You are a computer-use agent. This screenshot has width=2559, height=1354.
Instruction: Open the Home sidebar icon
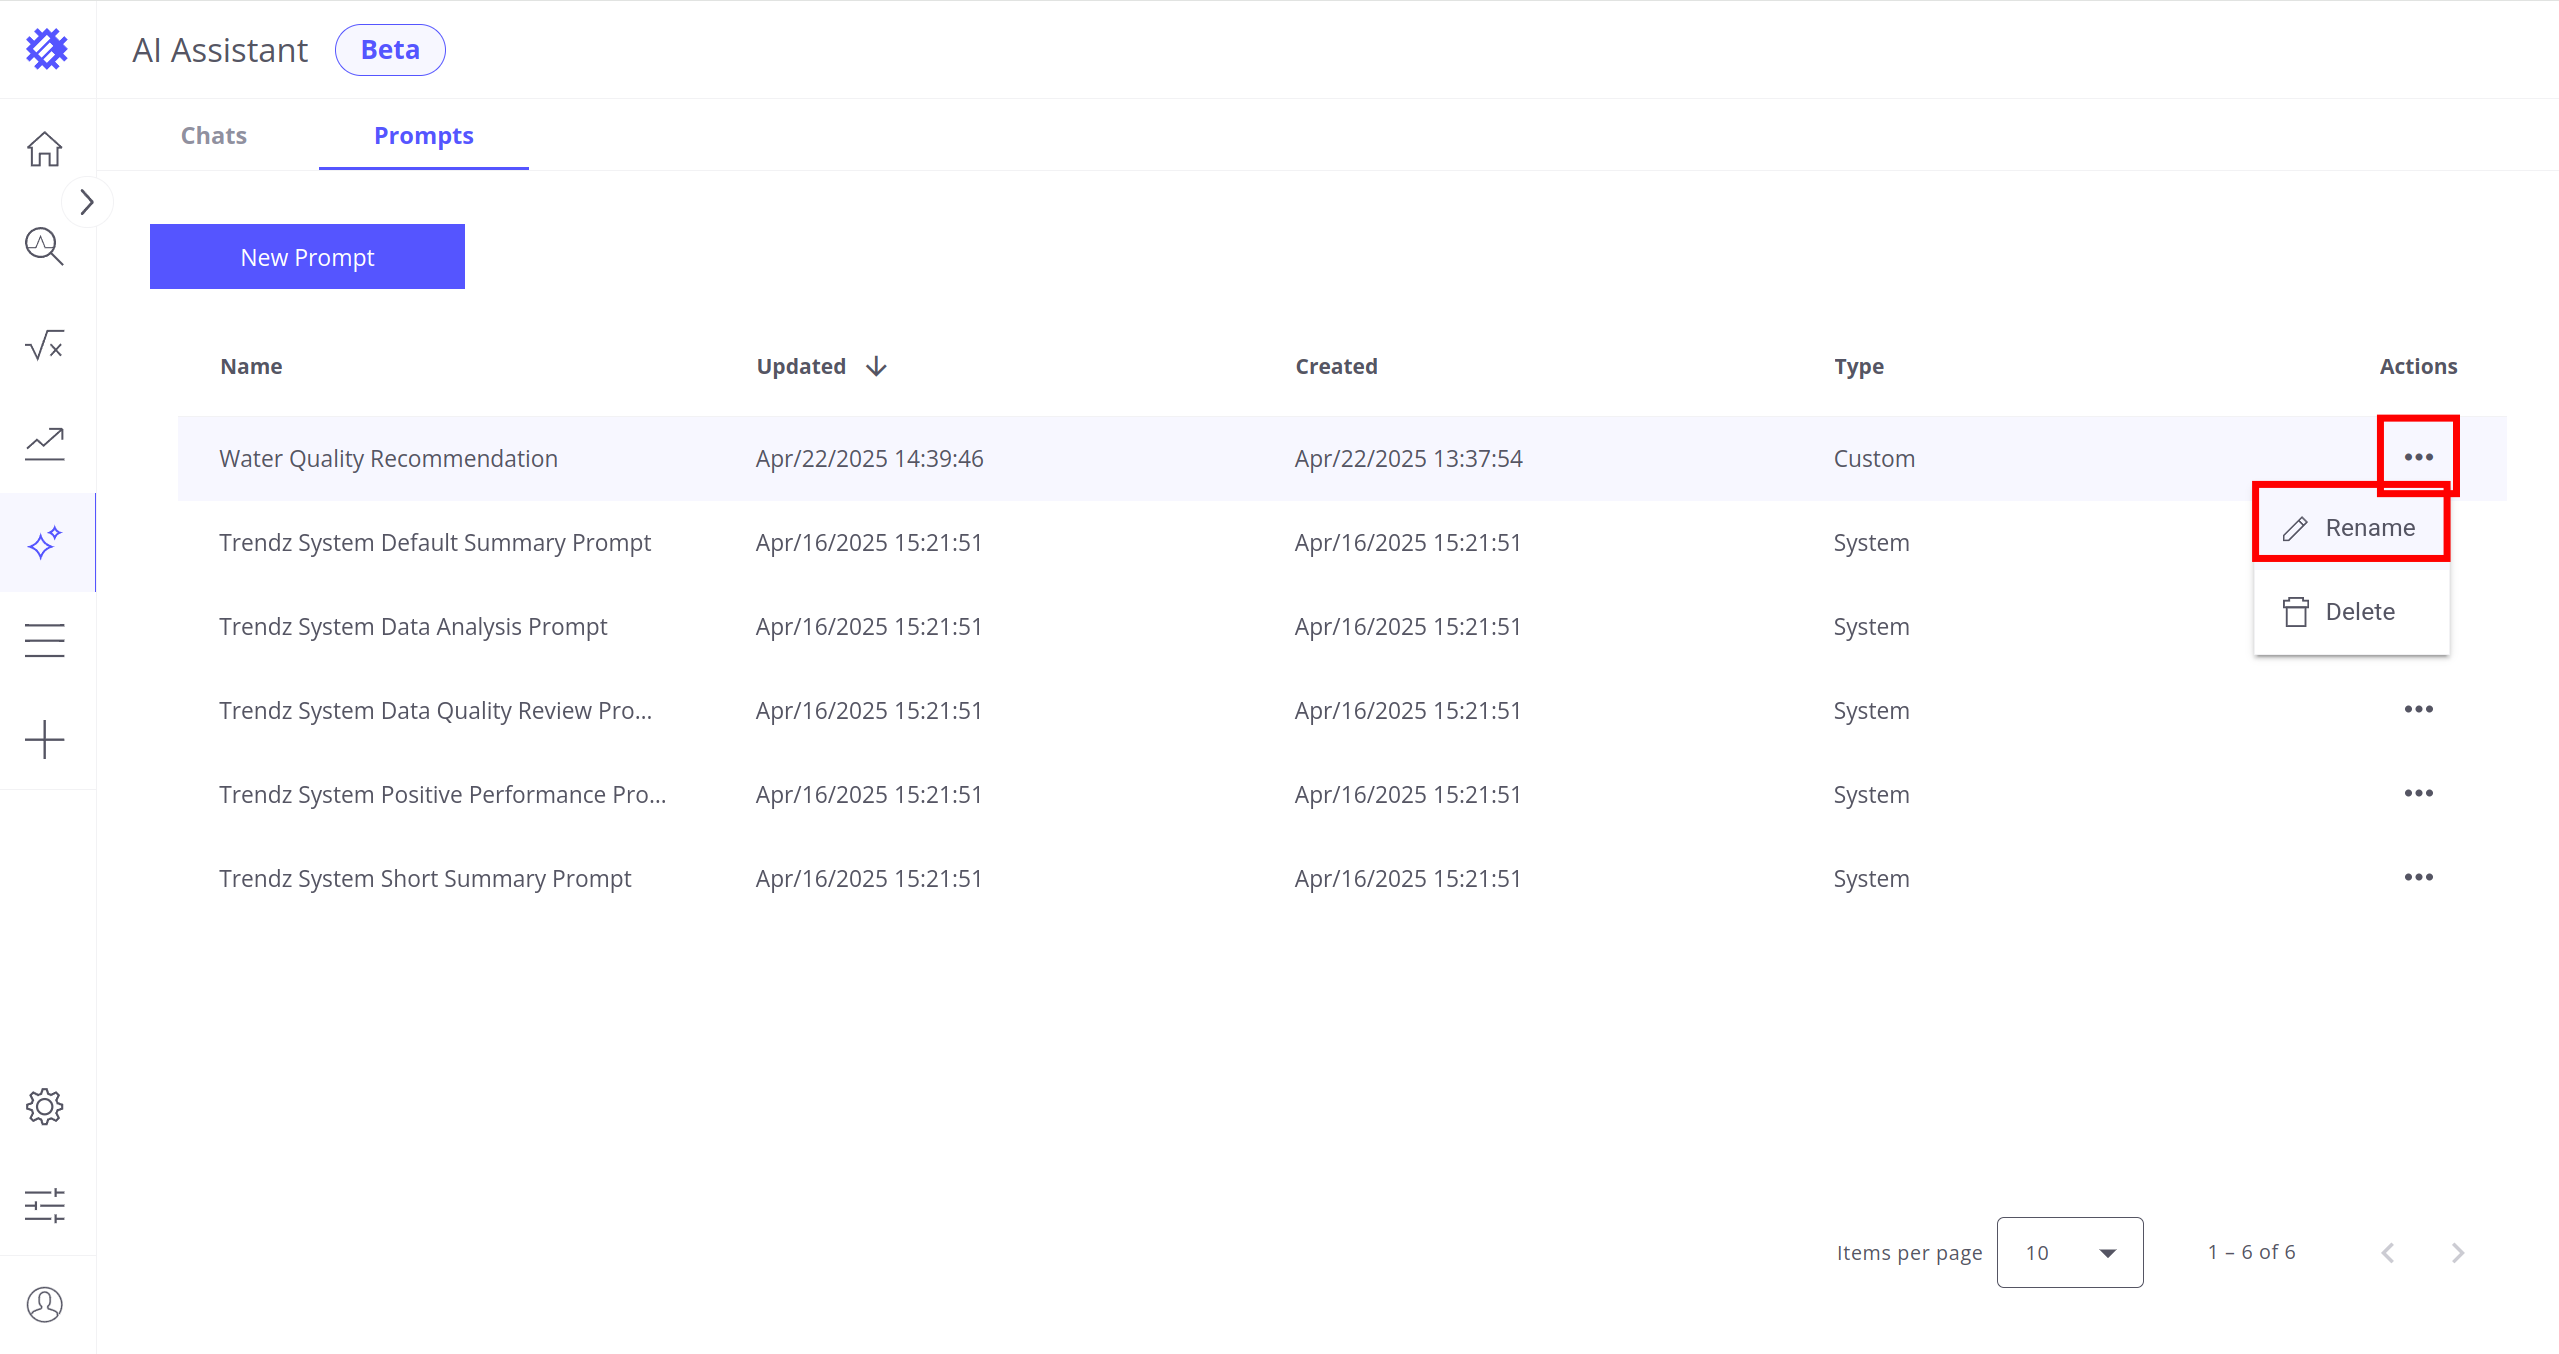[44, 149]
